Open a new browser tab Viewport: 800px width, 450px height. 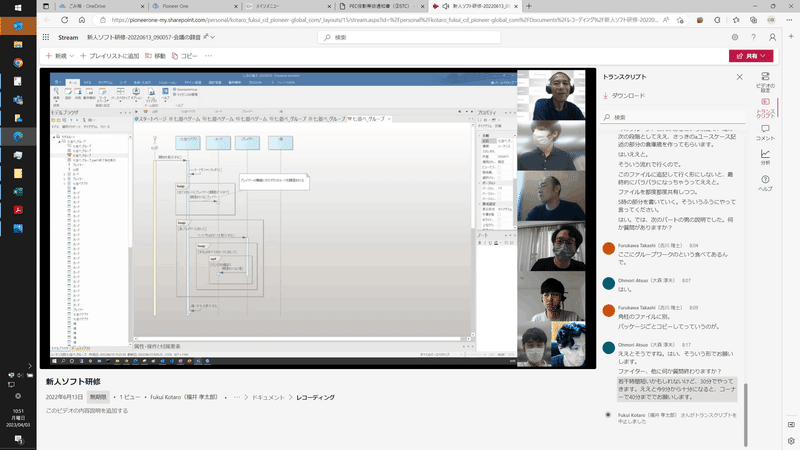pos(529,6)
